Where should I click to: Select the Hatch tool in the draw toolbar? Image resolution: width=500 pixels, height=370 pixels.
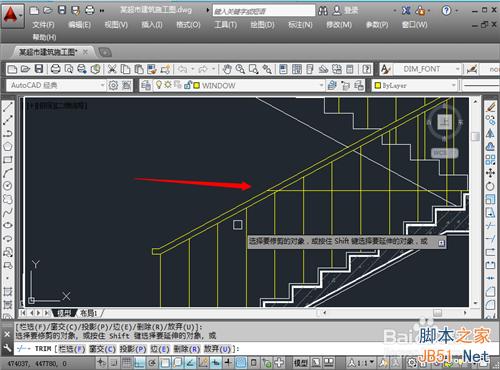point(8,291)
